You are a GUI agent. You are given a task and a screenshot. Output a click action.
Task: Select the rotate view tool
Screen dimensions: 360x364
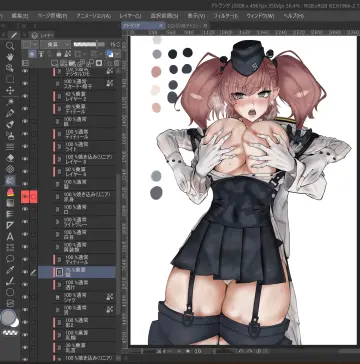click(10, 68)
